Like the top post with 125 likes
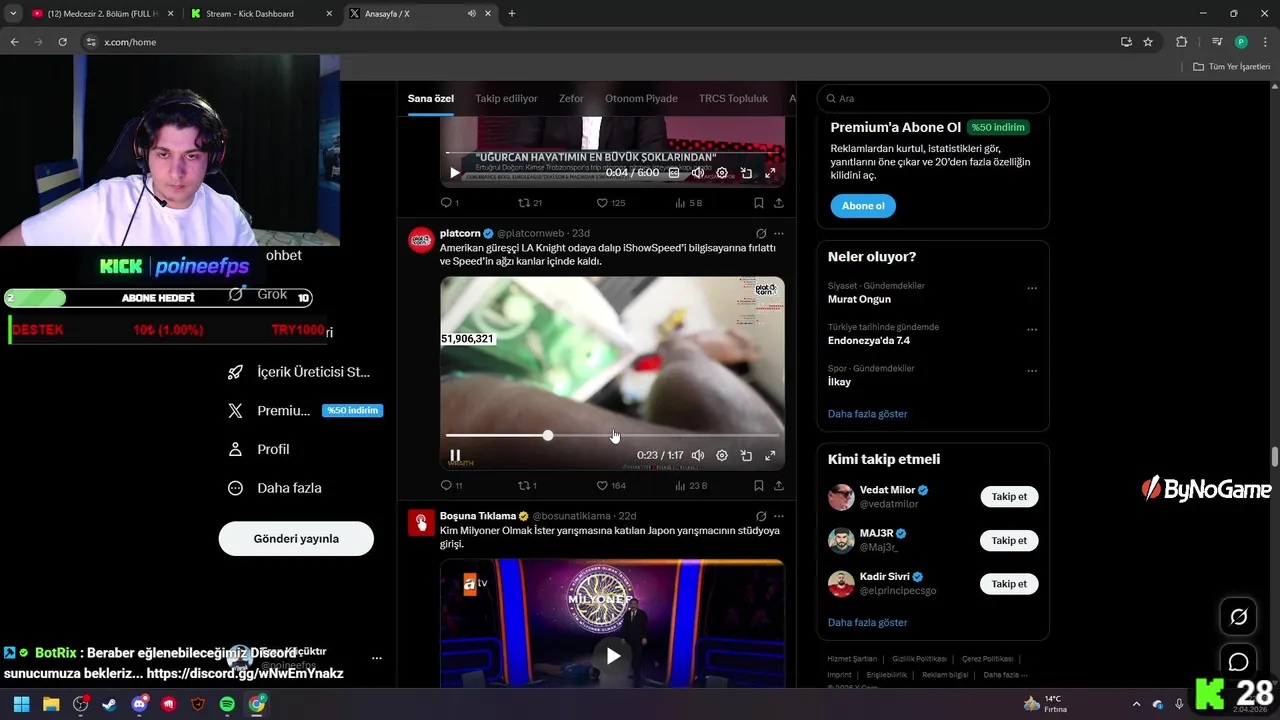 [611, 203]
